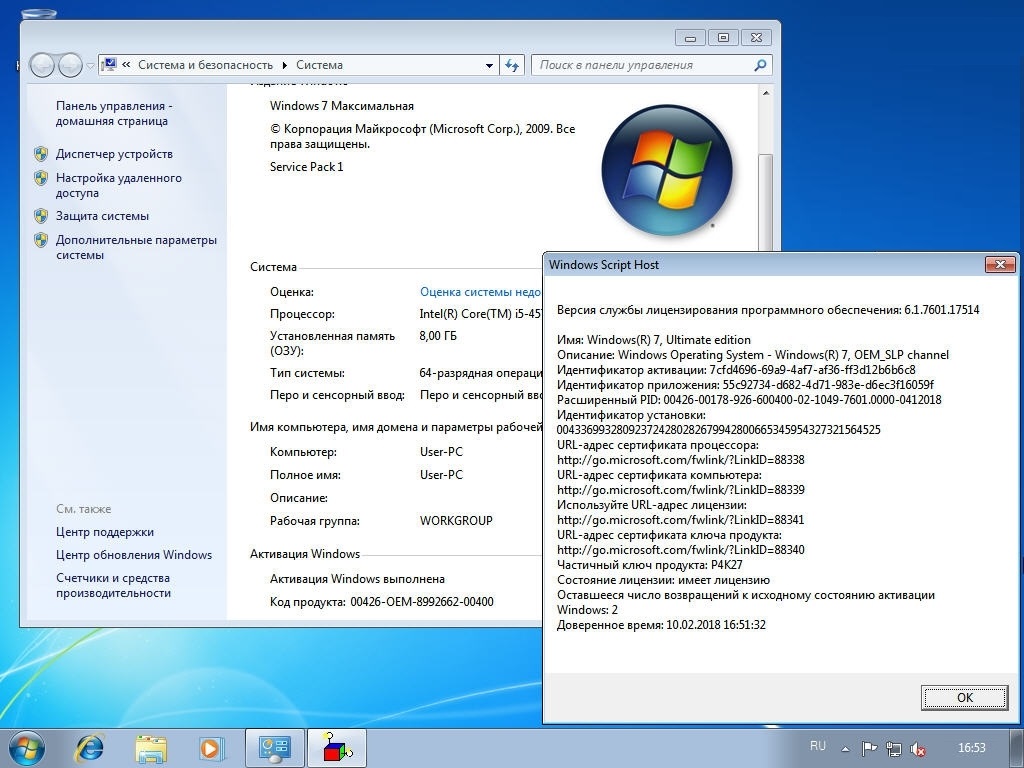Open Internet Explorer from the taskbar
The height and width of the screenshot is (768, 1024).
90,747
